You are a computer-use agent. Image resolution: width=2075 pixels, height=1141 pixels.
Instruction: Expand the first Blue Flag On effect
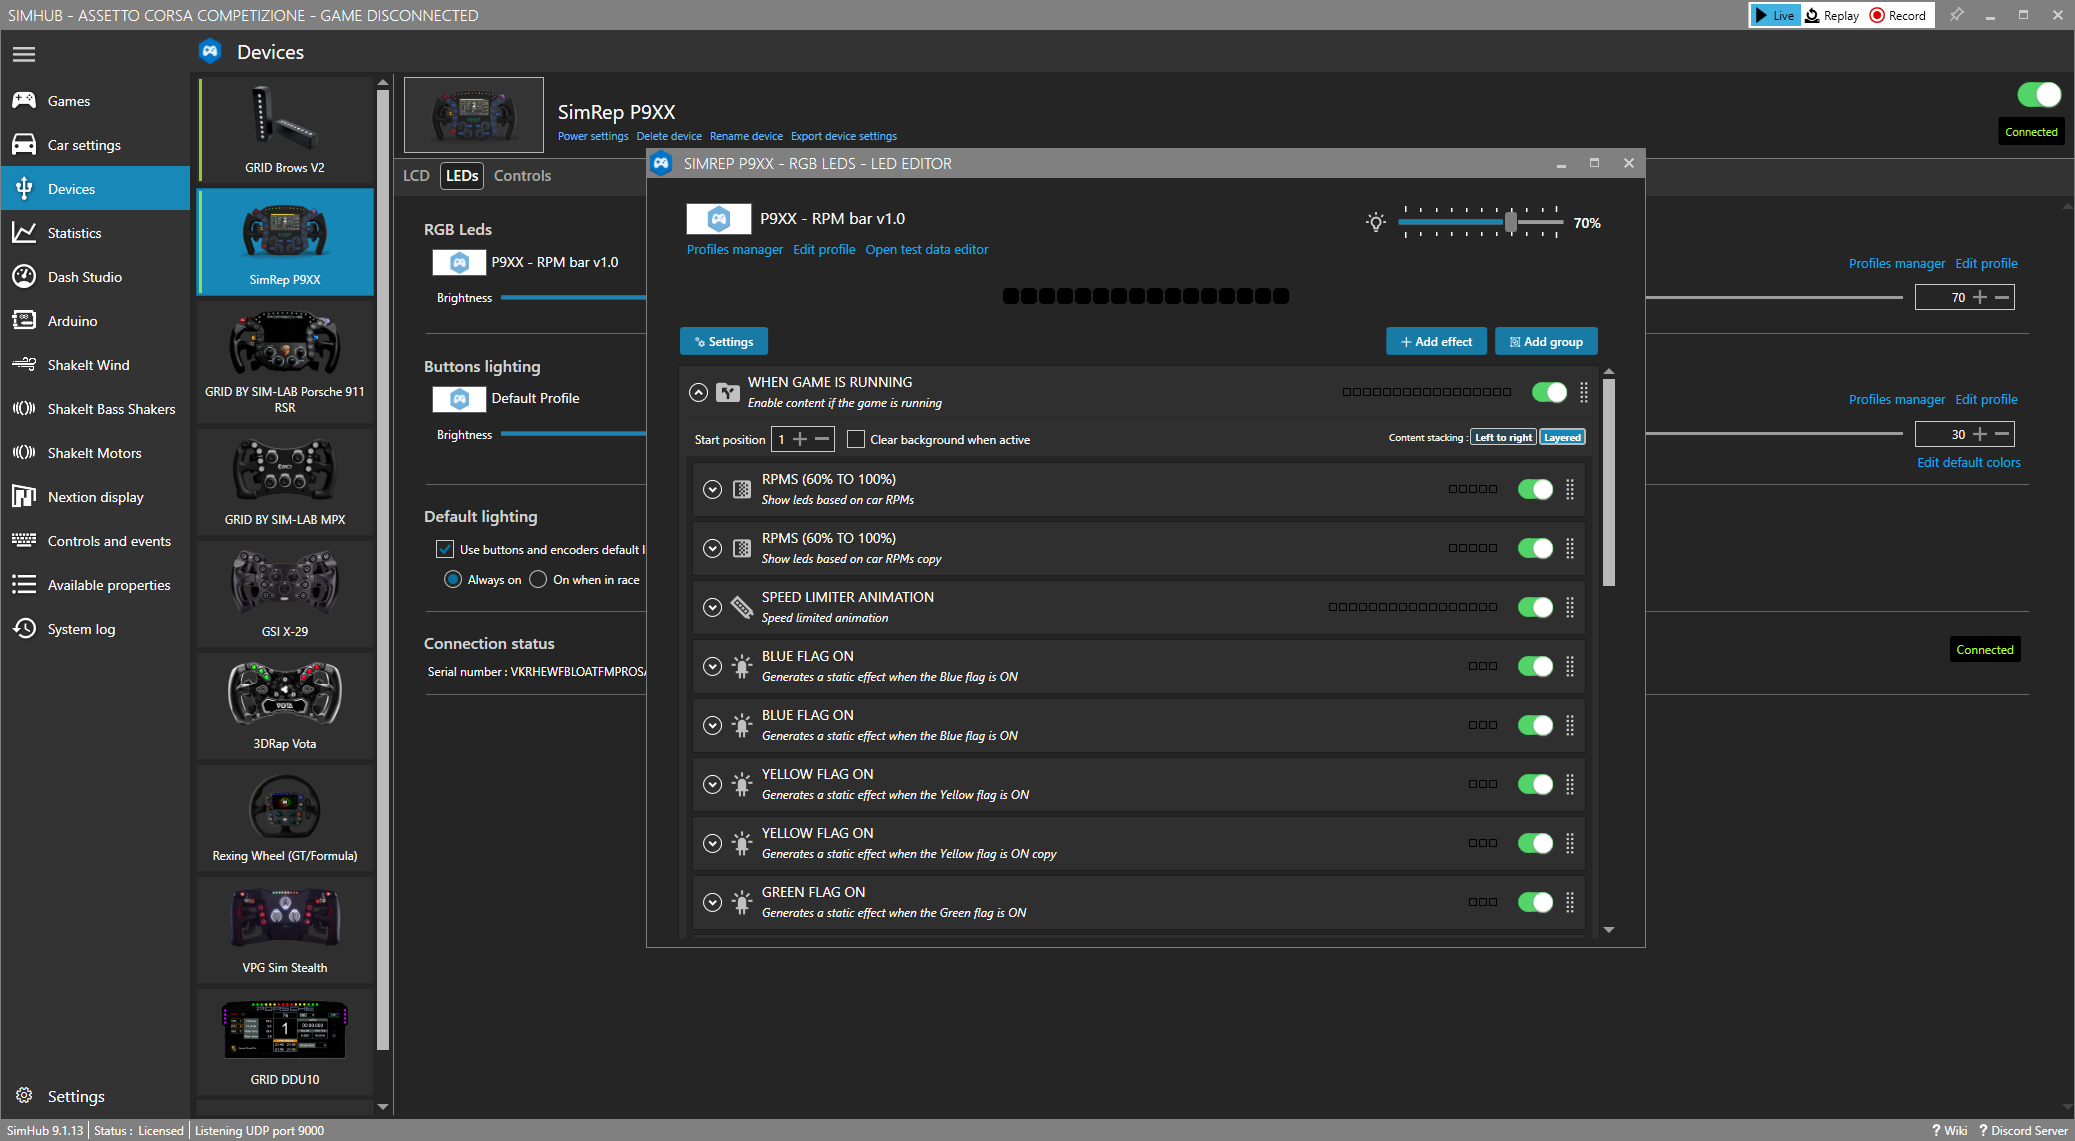pos(712,666)
